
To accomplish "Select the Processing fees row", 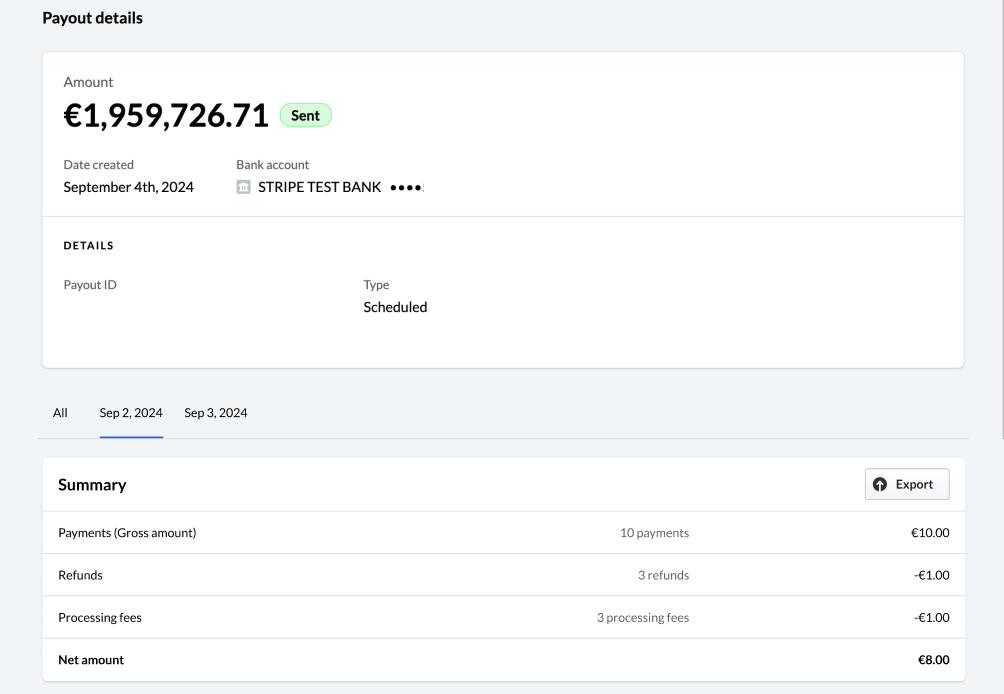I will tap(100, 617).
